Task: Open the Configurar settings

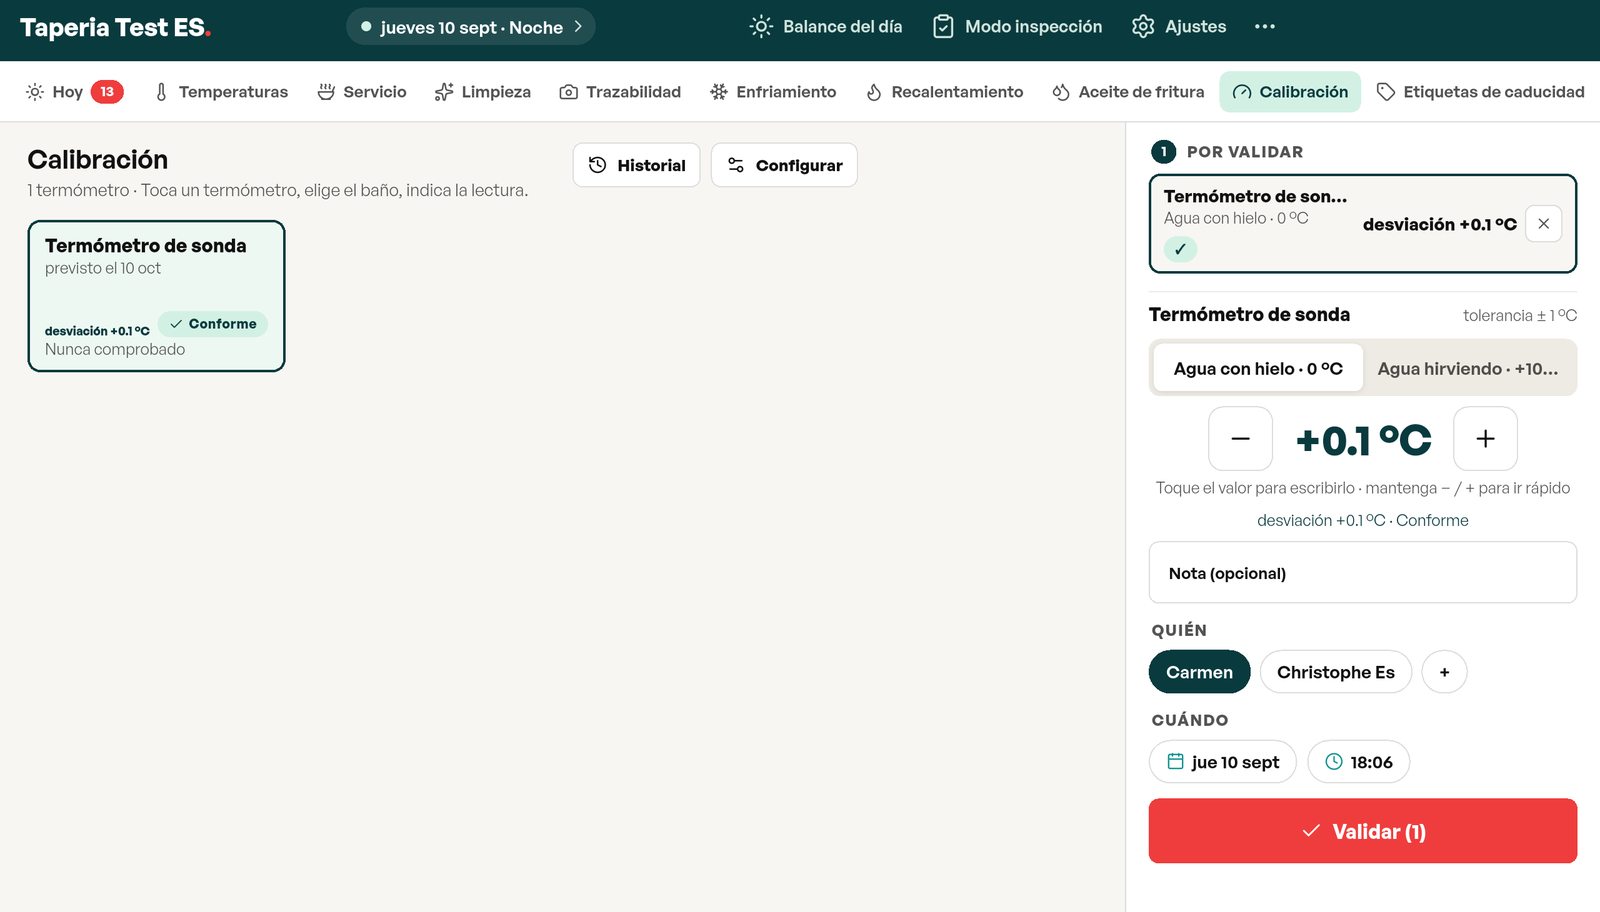Action: click(x=784, y=165)
